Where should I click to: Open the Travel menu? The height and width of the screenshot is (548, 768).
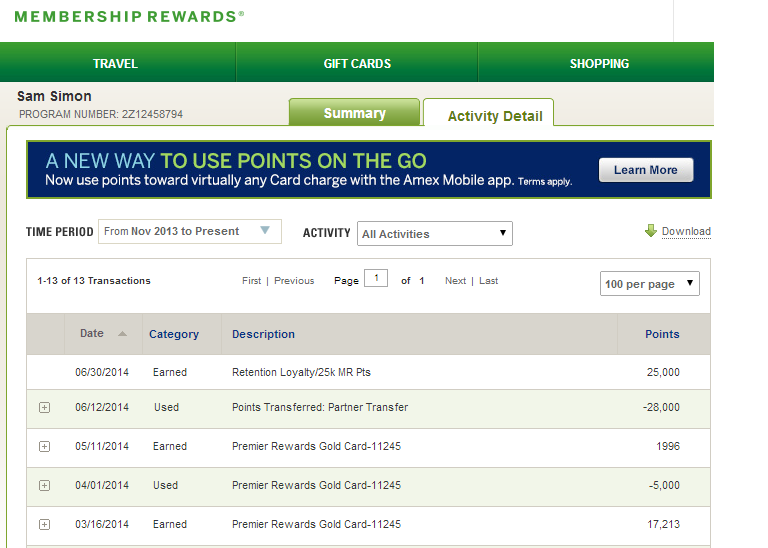[x=116, y=64]
